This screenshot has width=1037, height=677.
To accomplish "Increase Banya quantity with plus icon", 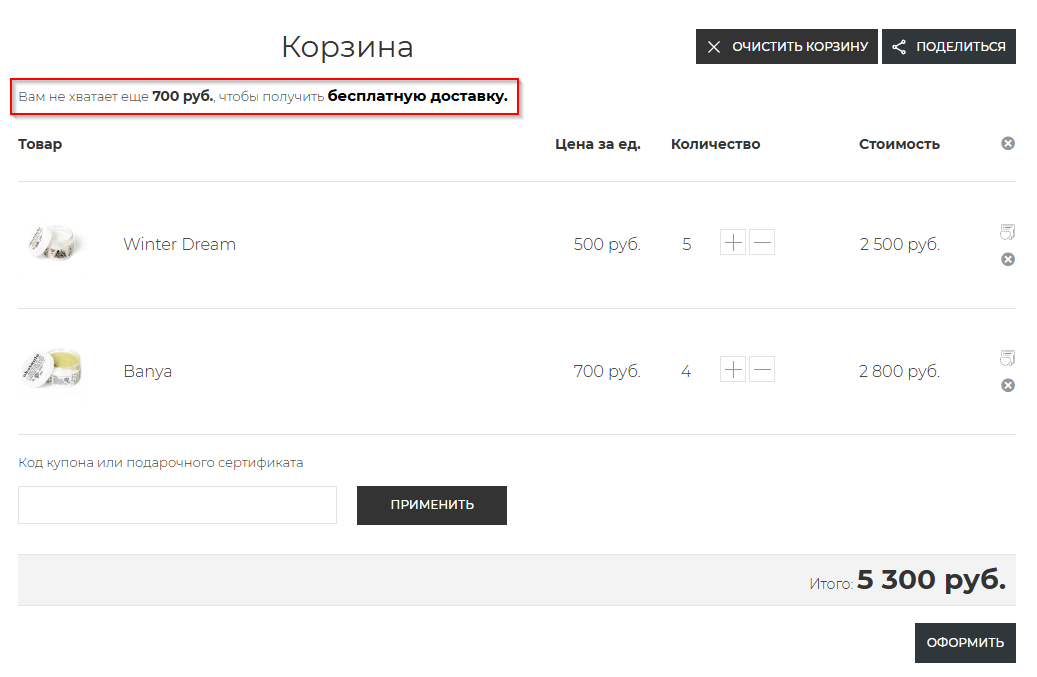I will pyautogui.click(x=733, y=370).
